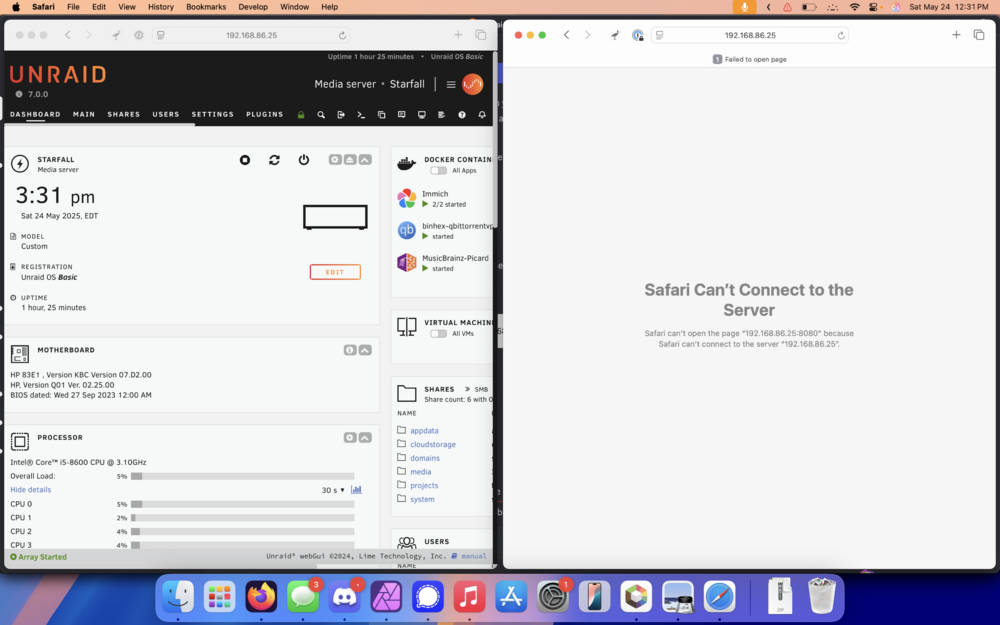
Task: Click the server case thumbnail image
Action: click(x=335, y=217)
